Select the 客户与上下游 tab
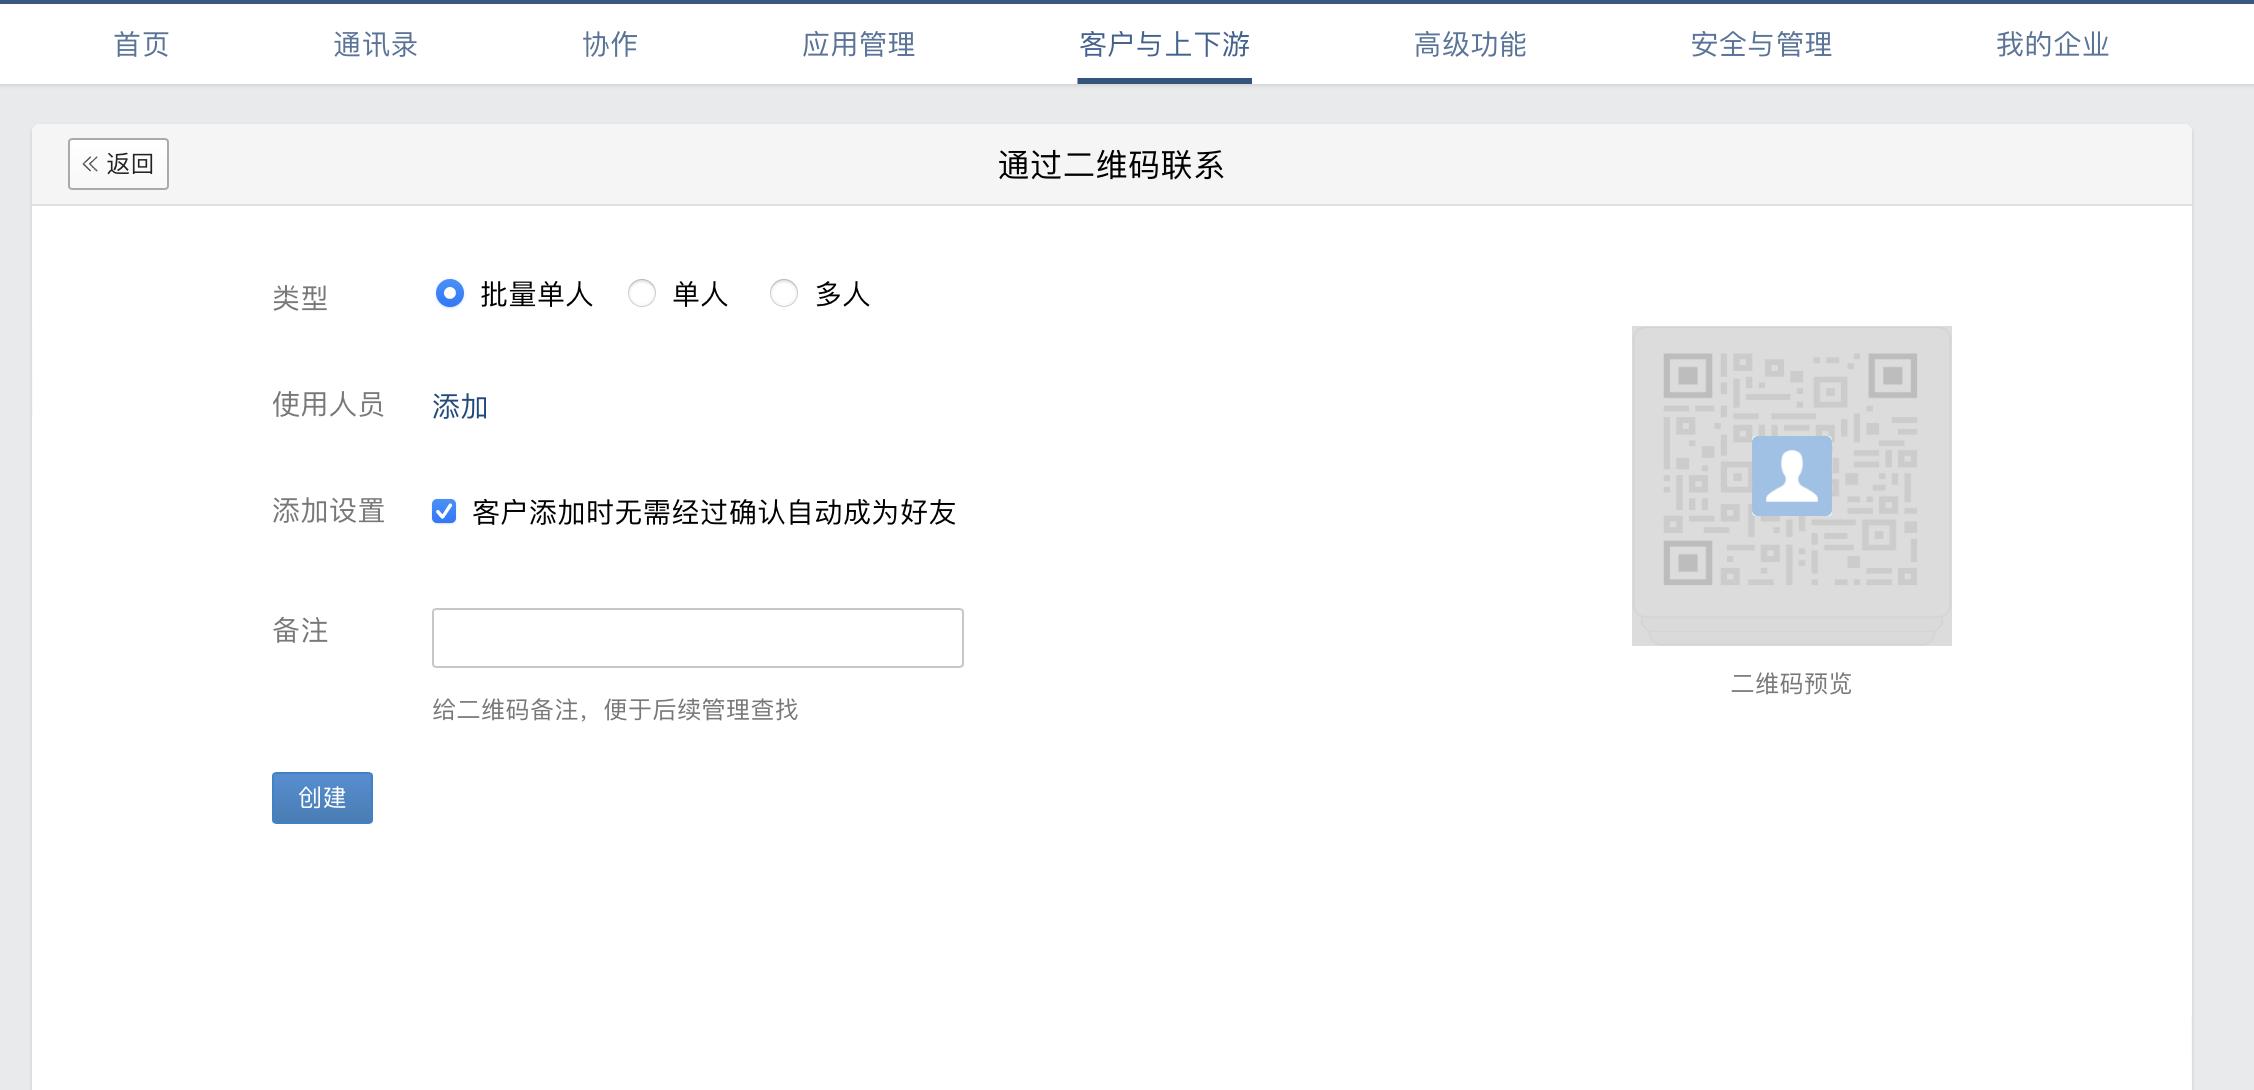The height and width of the screenshot is (1090, 2254). pyautogui.click(x=1164, y=44)
